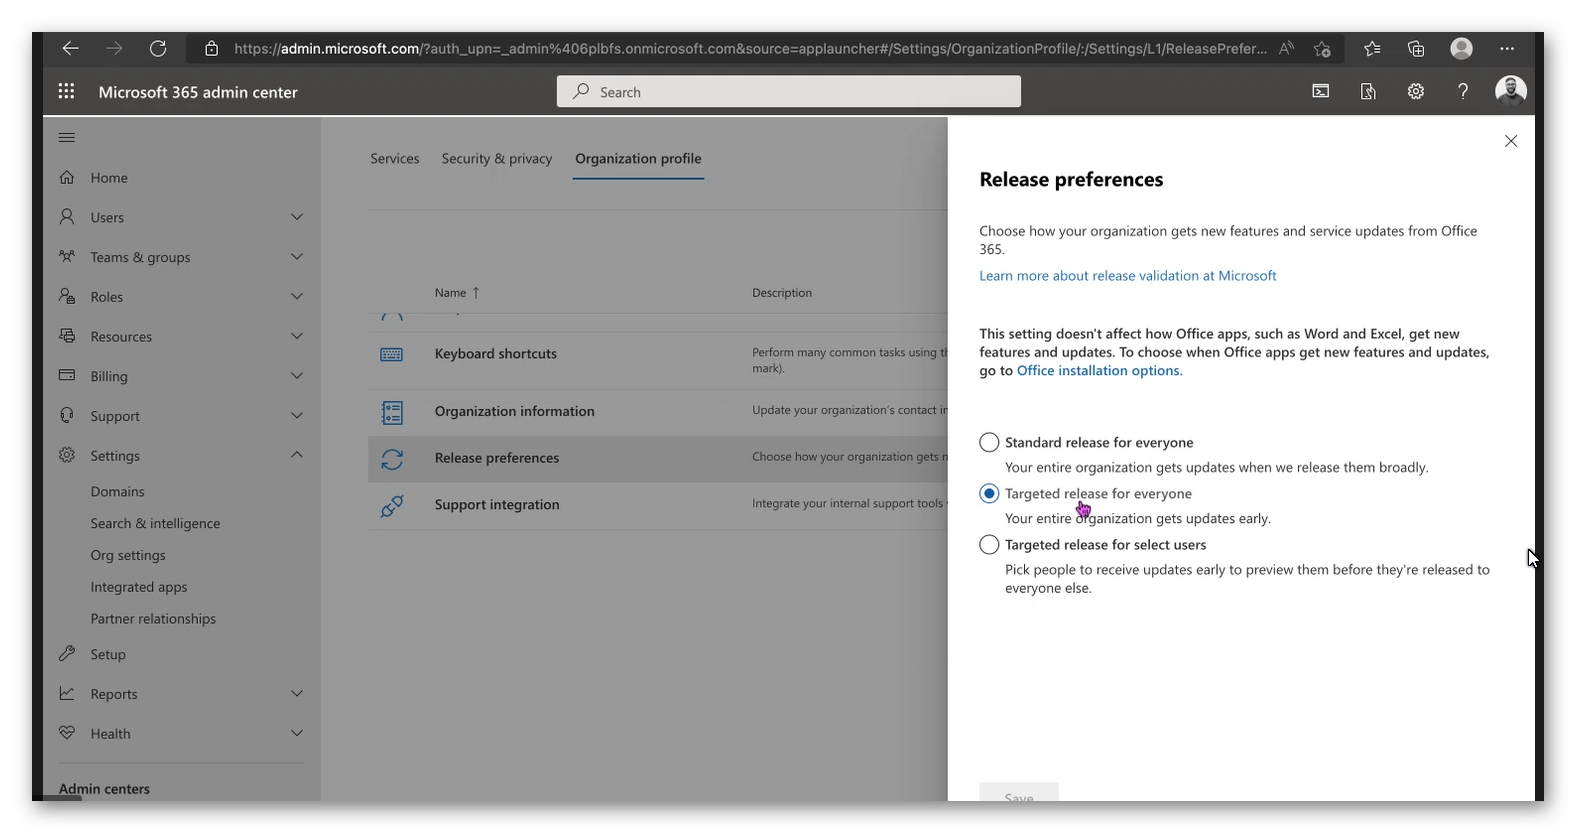Open Partner relationships in sidebar
Screen dimensions: 1576x833
pos(153,619)
